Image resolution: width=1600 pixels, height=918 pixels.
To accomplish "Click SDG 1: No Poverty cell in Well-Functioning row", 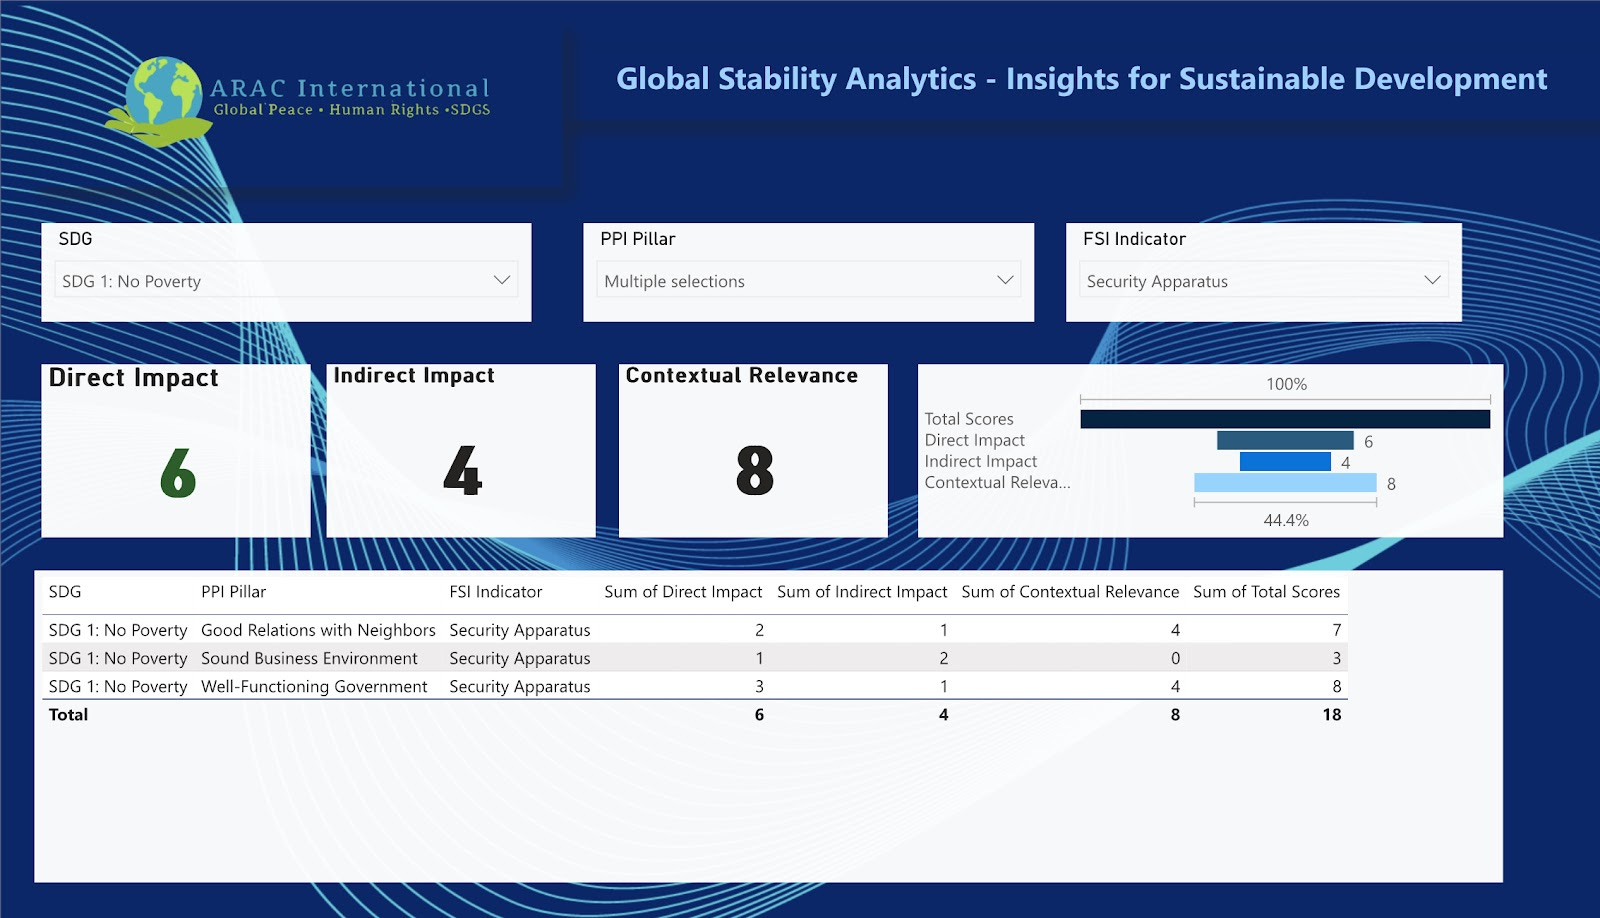I will (118, 686).
